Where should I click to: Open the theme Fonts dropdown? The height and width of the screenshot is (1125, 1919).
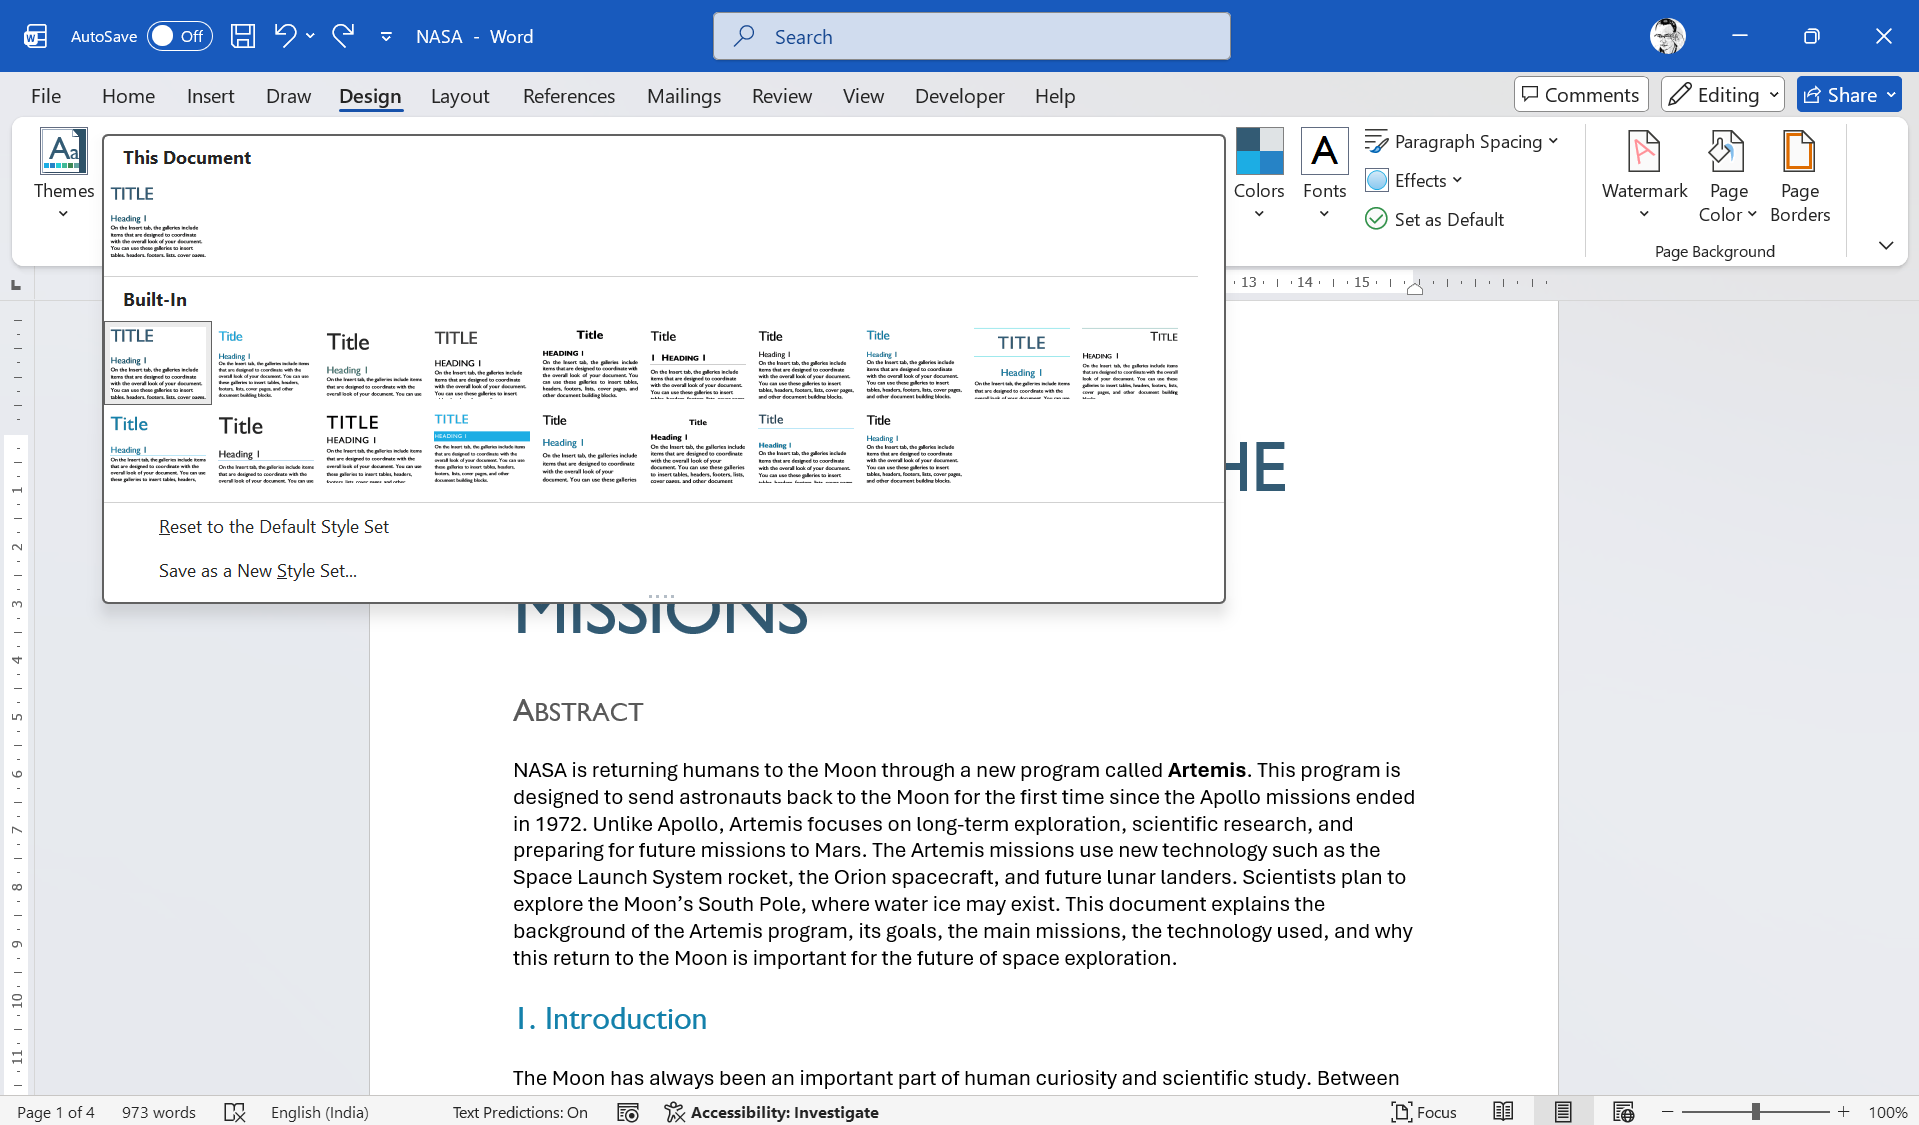(1324, 175)
